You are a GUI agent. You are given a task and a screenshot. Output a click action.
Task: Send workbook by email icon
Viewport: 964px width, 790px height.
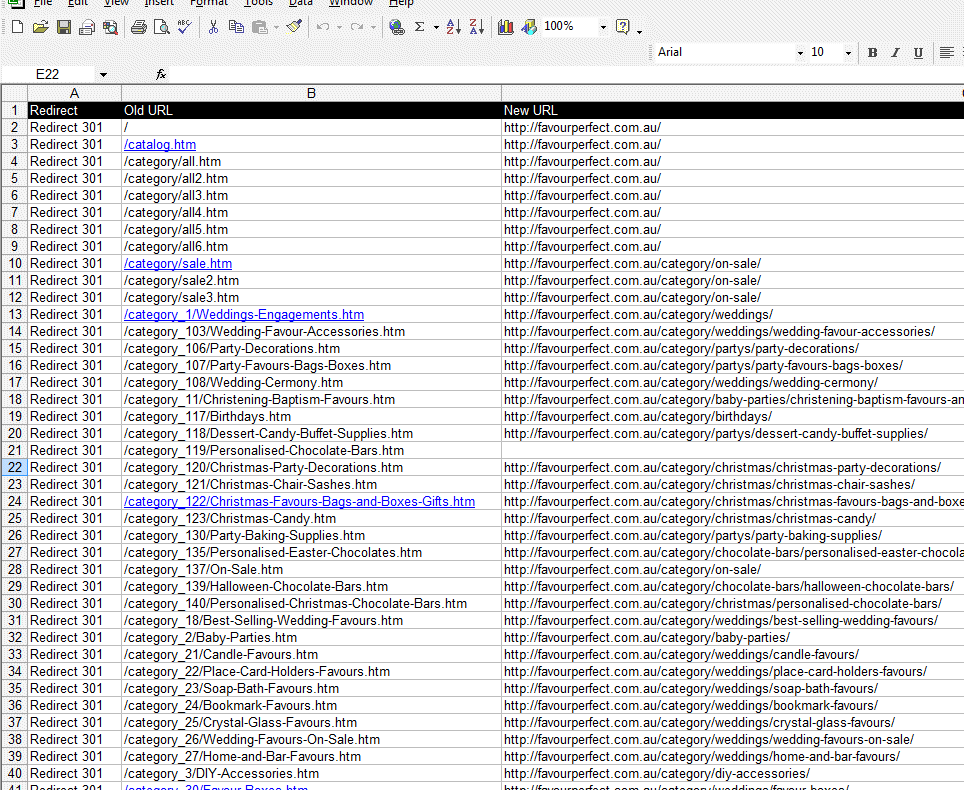pos(87,27)
